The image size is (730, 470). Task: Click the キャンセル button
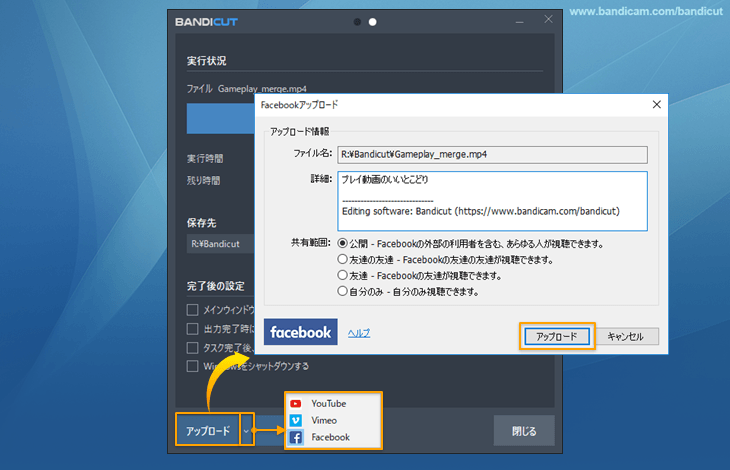coord(626,336)
